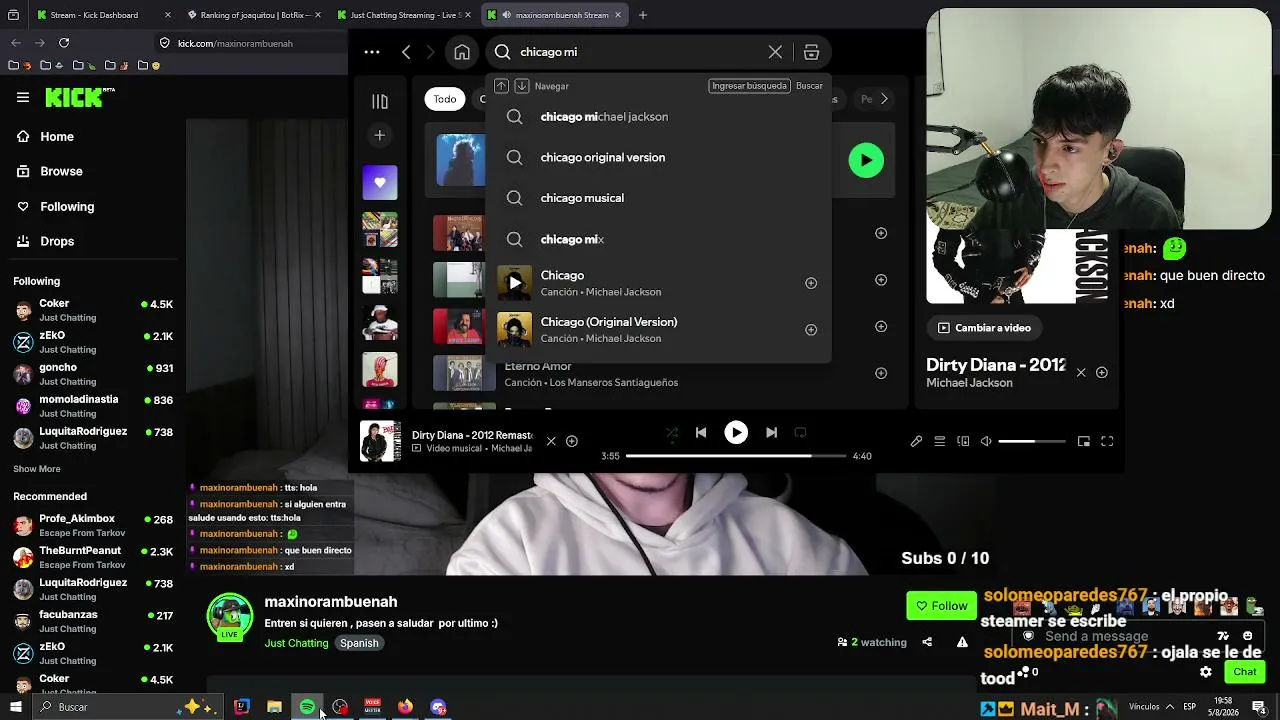Adjust the Spotify volume slider
The height and width of the screenshot is (720, 1280).
[x=1032, y=441]
